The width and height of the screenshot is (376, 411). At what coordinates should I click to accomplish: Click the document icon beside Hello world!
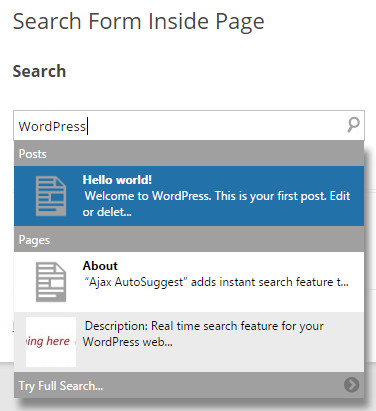[51, 196]
